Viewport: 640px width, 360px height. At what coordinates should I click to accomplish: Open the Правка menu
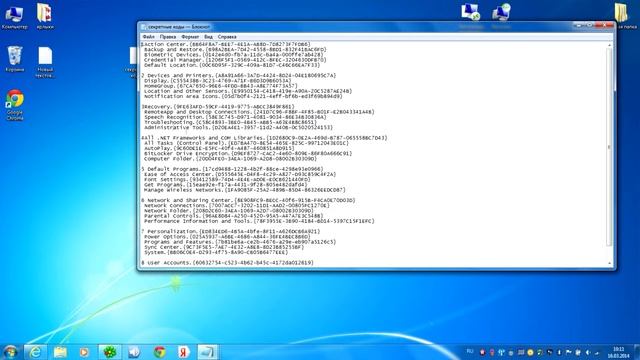[168, 37]
